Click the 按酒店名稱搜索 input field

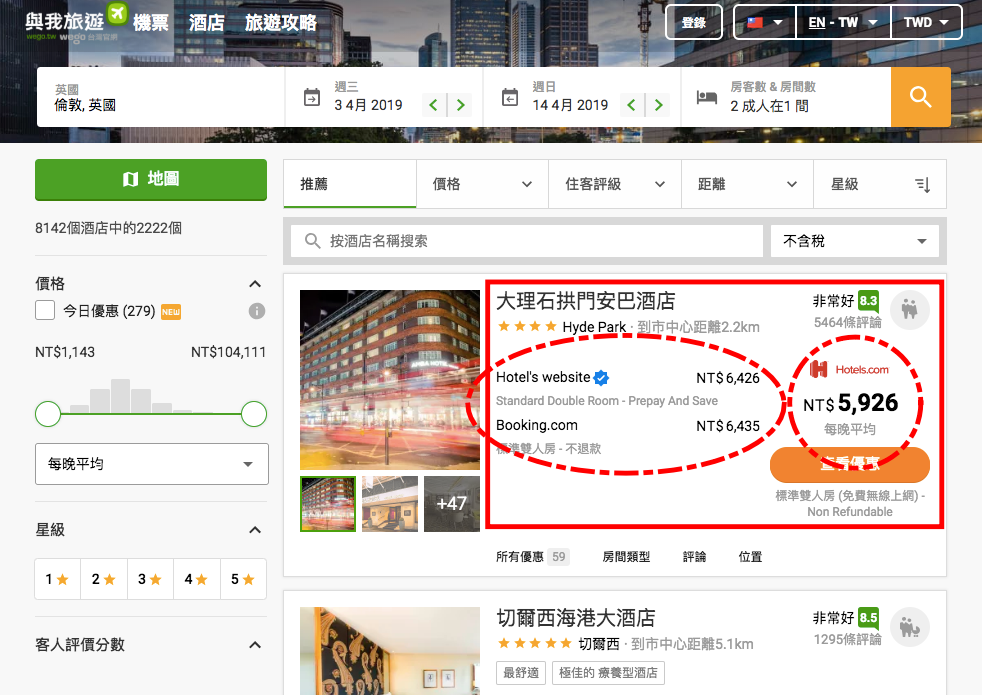coord(527,241)
